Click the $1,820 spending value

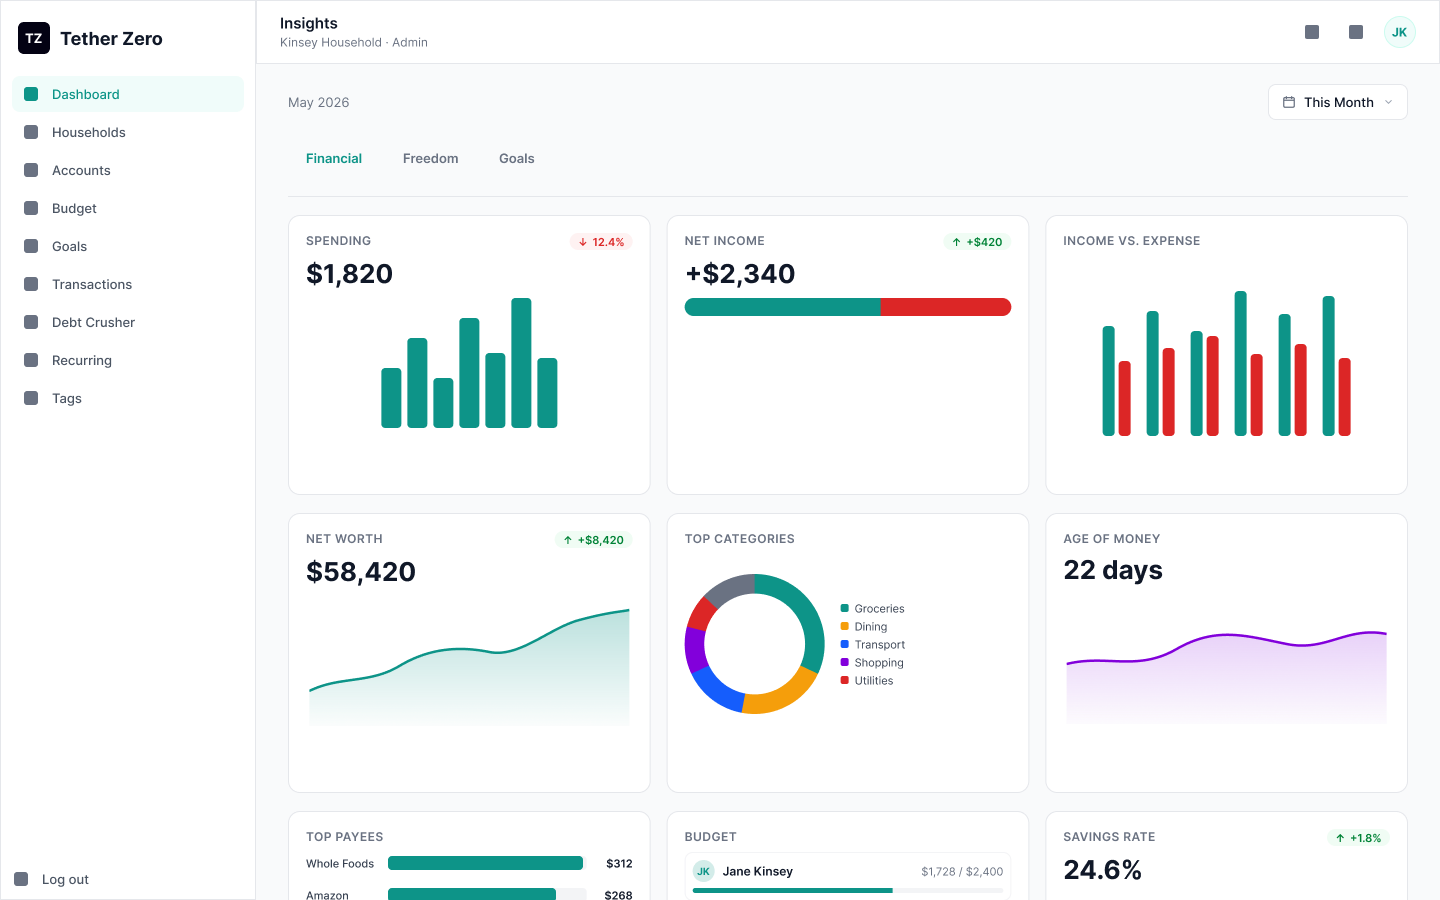click(349, 273)
